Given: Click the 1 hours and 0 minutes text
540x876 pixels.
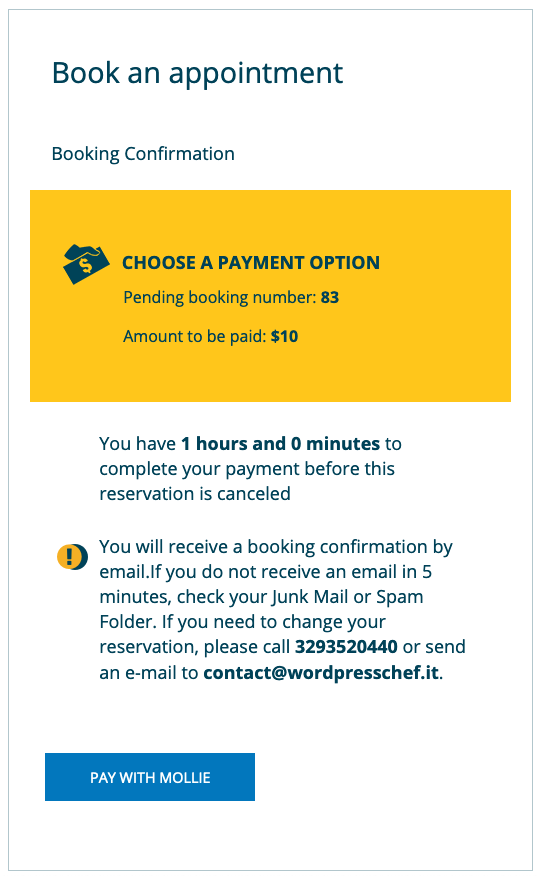Looking at the screenshot, I should tap(280, 444).
